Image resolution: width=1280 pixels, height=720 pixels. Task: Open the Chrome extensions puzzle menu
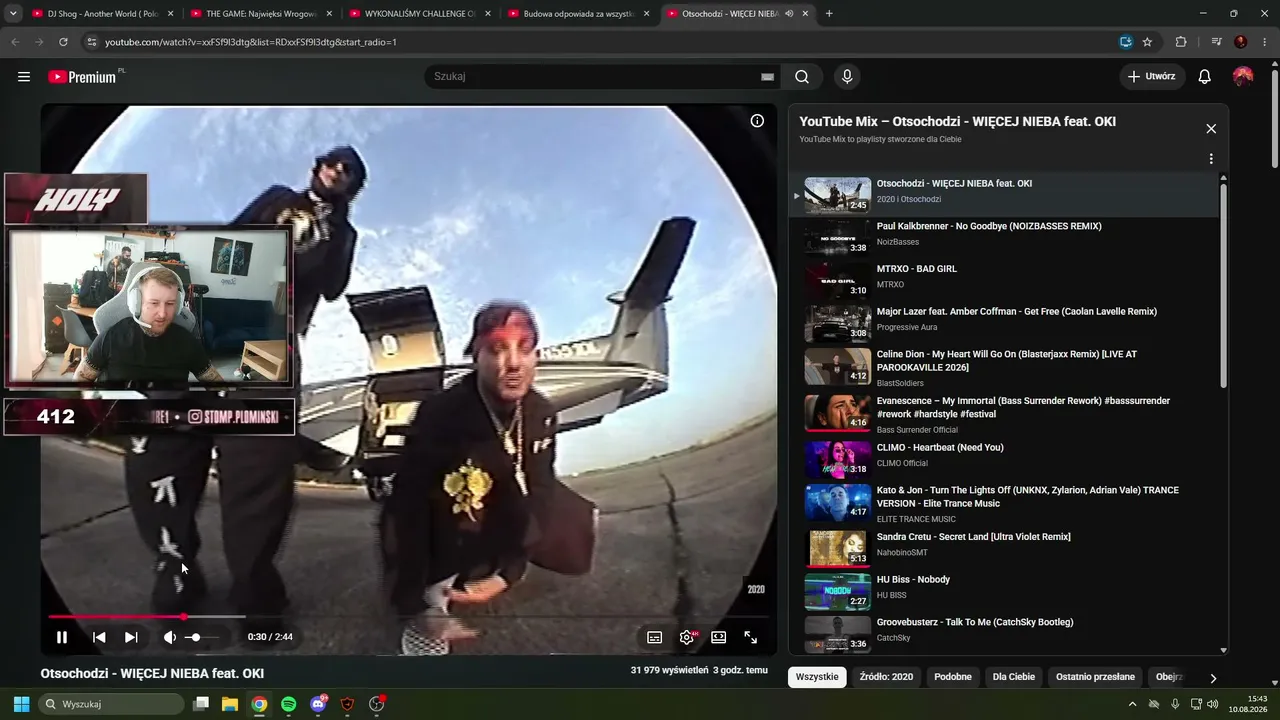pyautogui.click(x=1181, y=42)
